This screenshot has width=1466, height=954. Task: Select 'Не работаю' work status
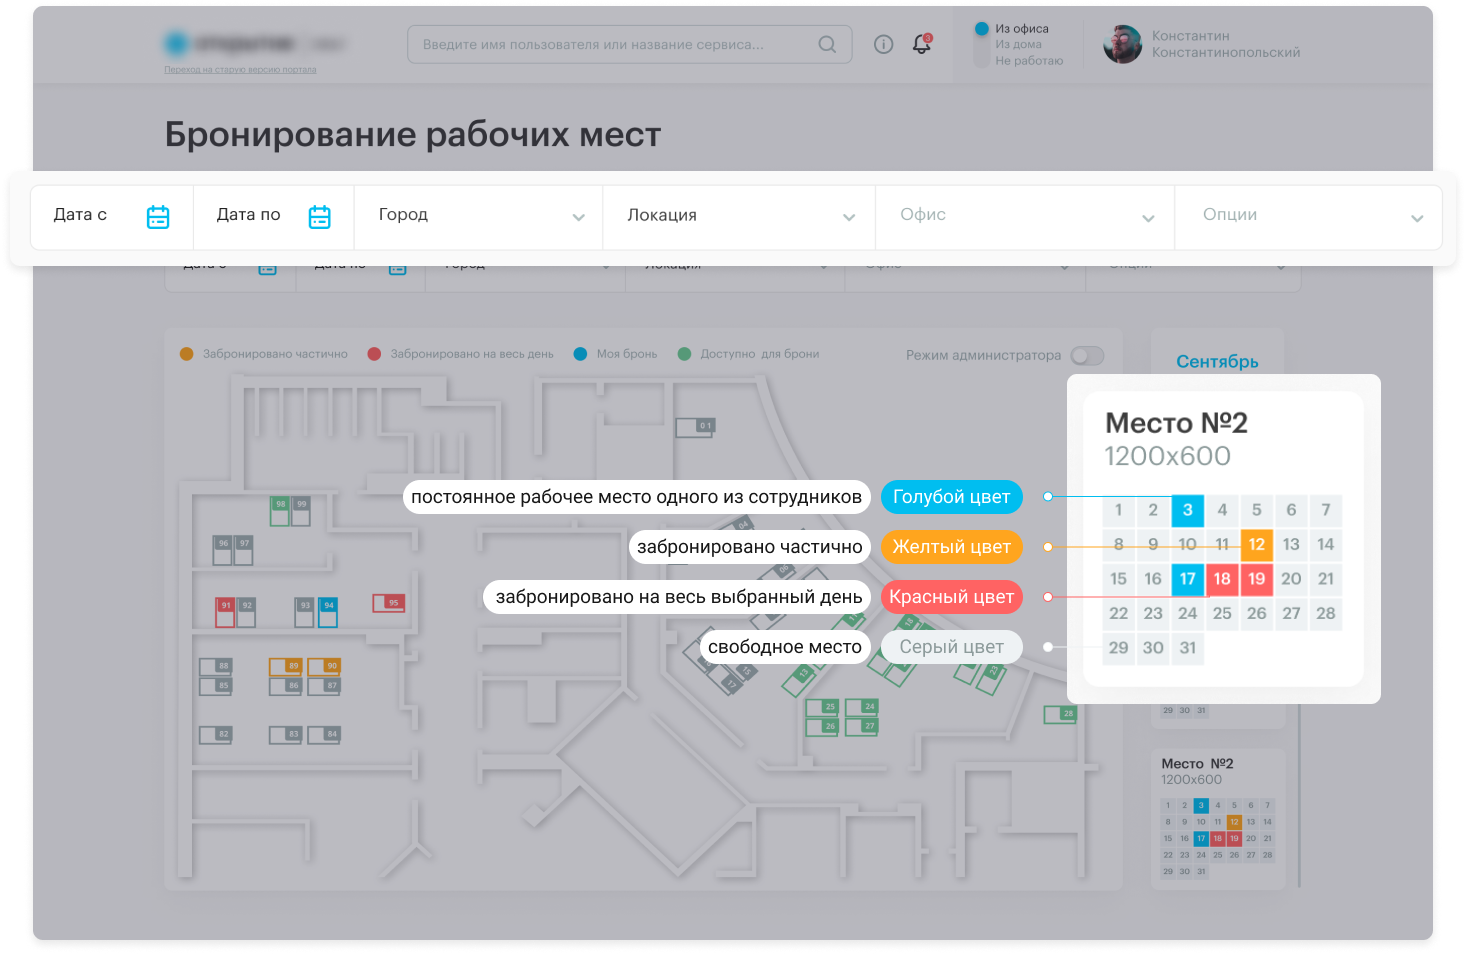pos(1028,61)
